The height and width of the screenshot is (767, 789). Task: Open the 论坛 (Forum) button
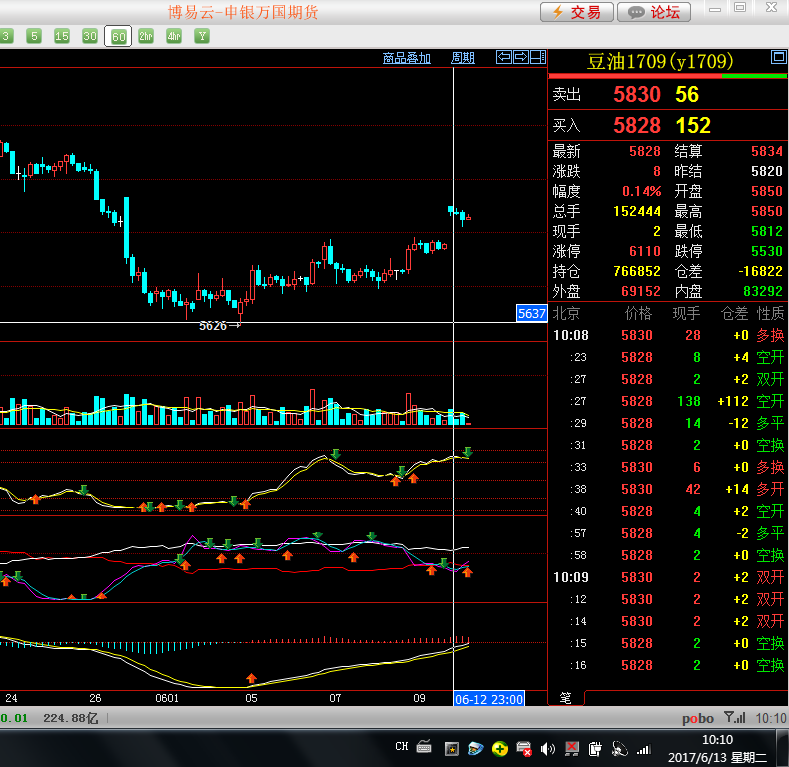pyautogui.click(x=654, y=12)
